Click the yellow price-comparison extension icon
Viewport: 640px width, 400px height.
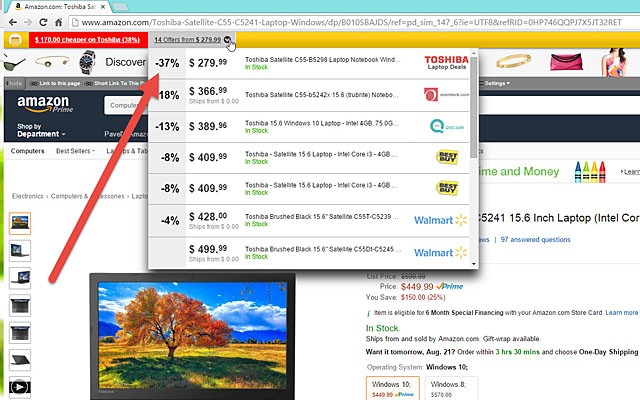[x=15, y=40]
